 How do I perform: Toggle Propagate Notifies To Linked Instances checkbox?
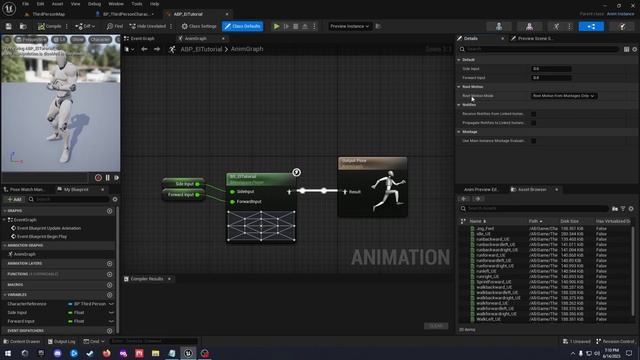tap(533, 123)
